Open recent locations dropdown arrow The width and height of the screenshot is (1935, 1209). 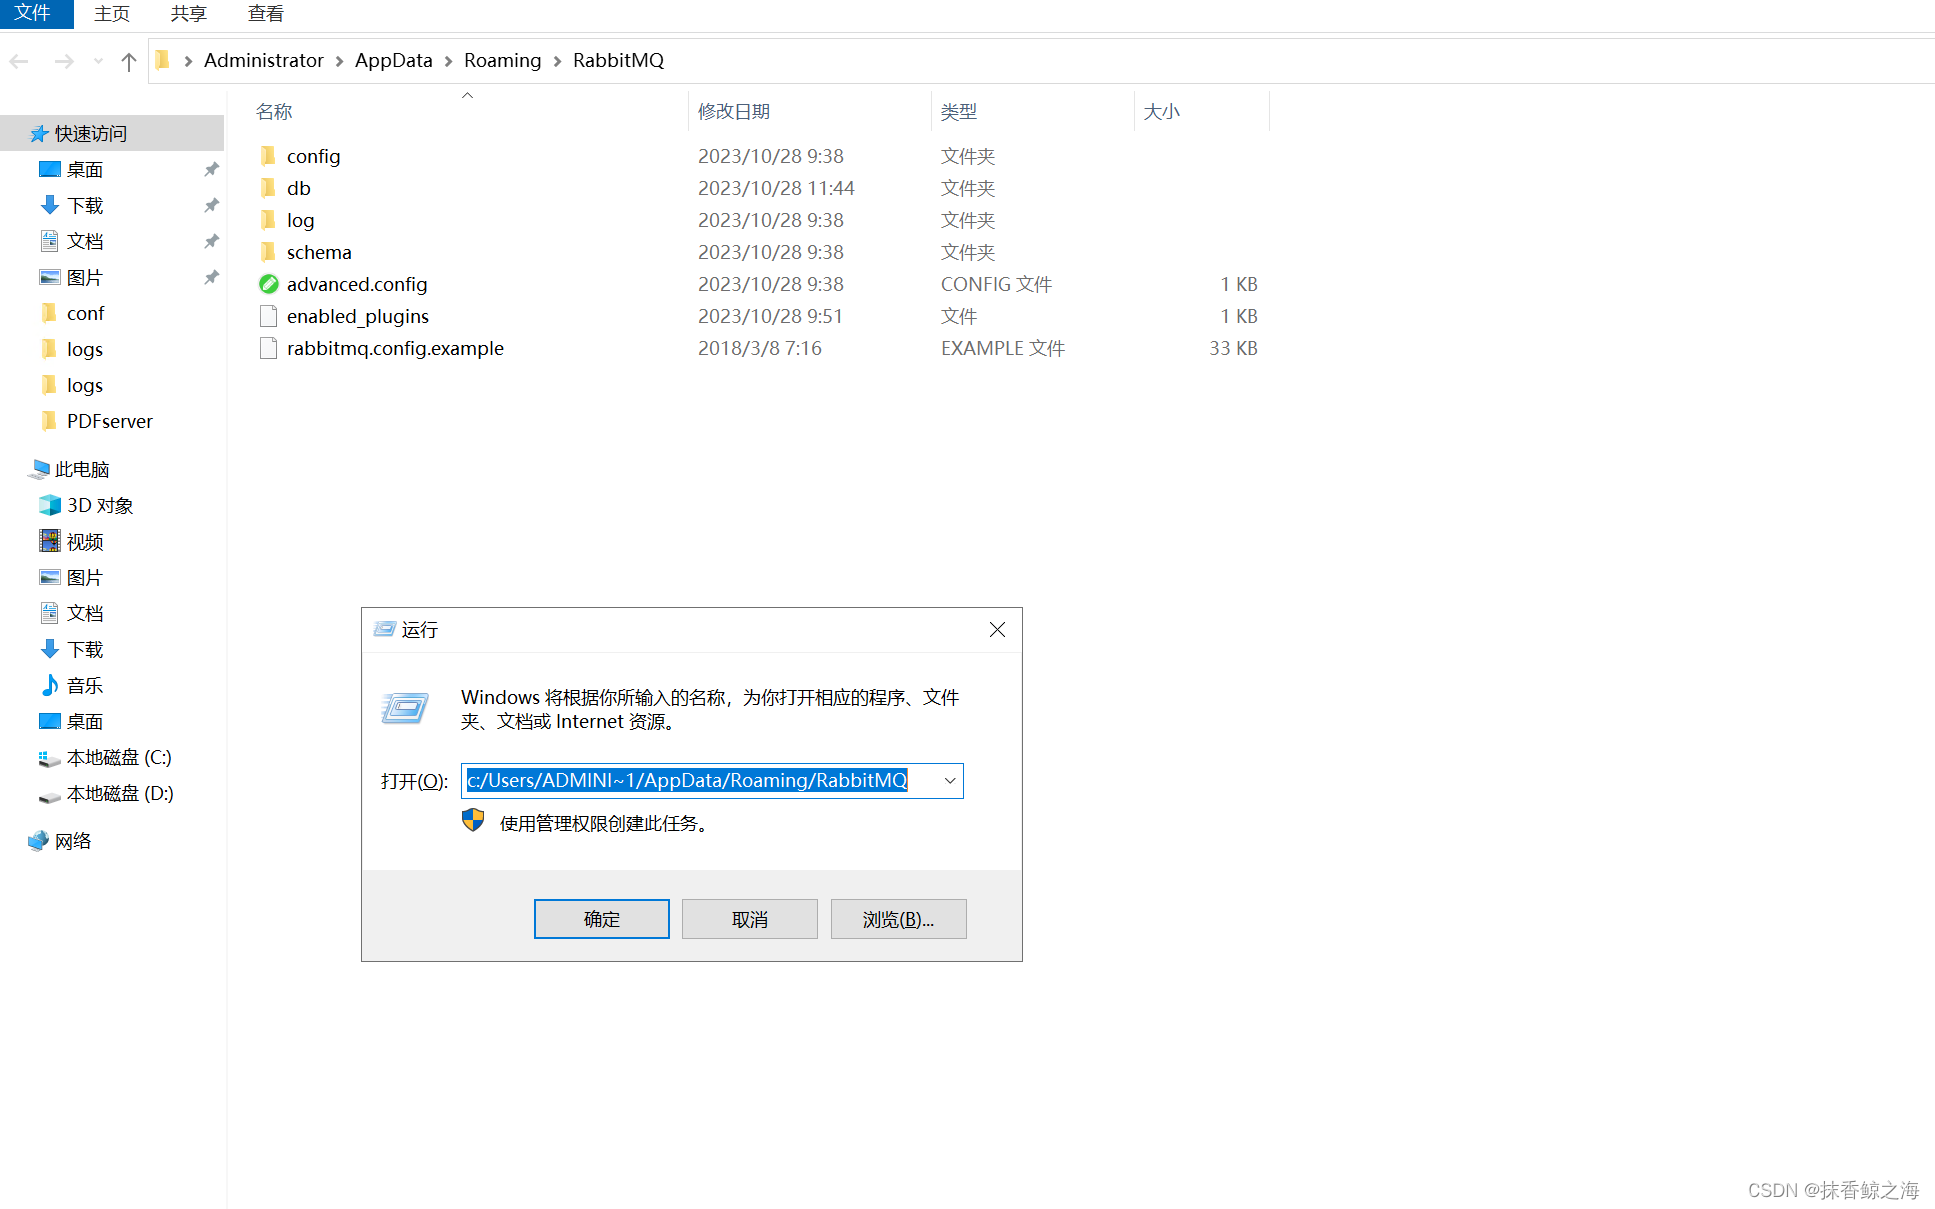coord(98,61)
